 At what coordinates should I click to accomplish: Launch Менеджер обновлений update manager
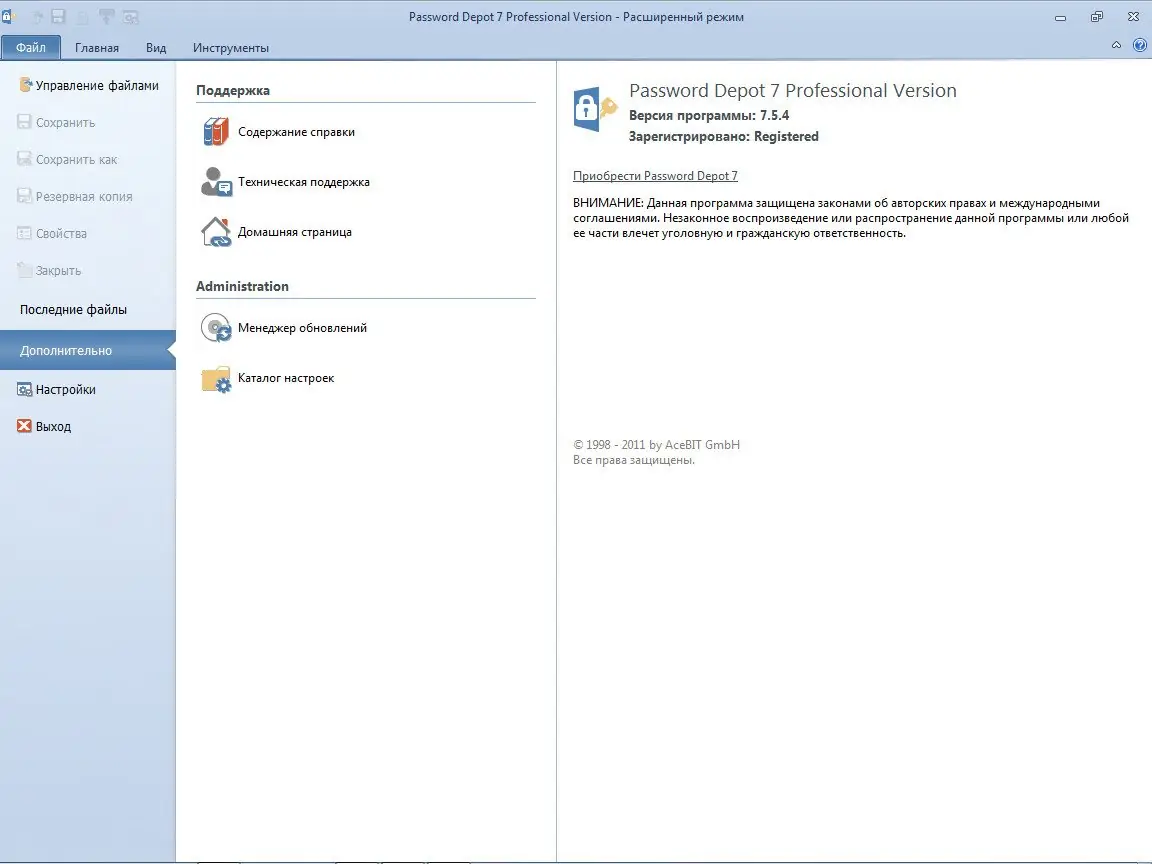point(285,328)
